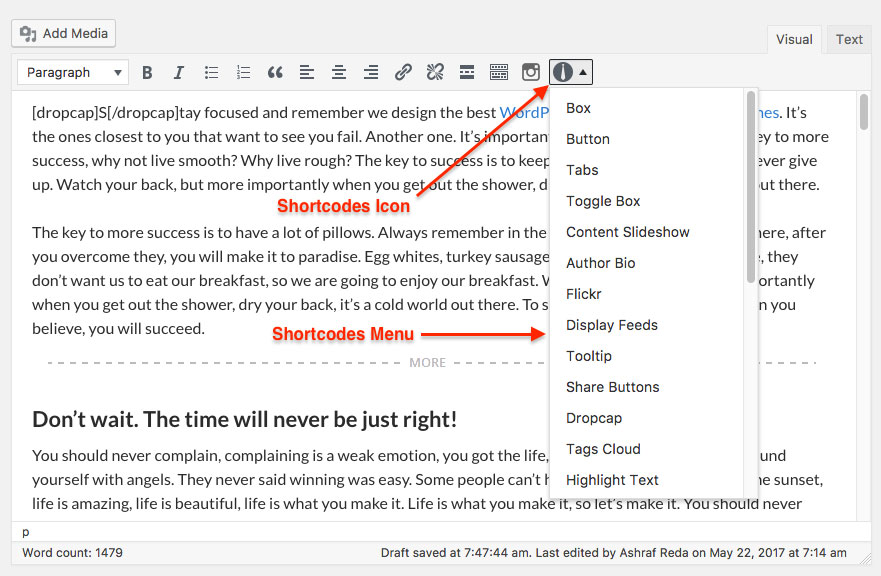Screen dimensions: 881x576
Task: Insert a bulleted list
Action: (211, 72)
